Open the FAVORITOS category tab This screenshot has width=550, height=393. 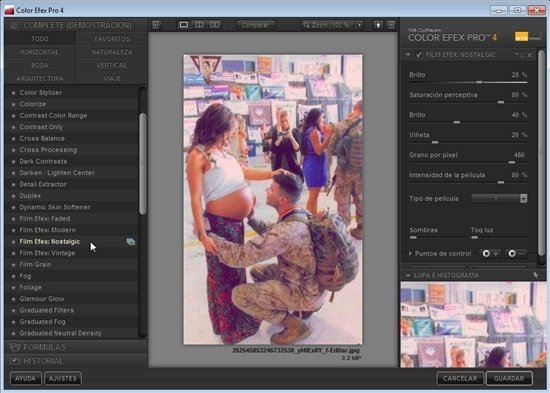(112, 39)
